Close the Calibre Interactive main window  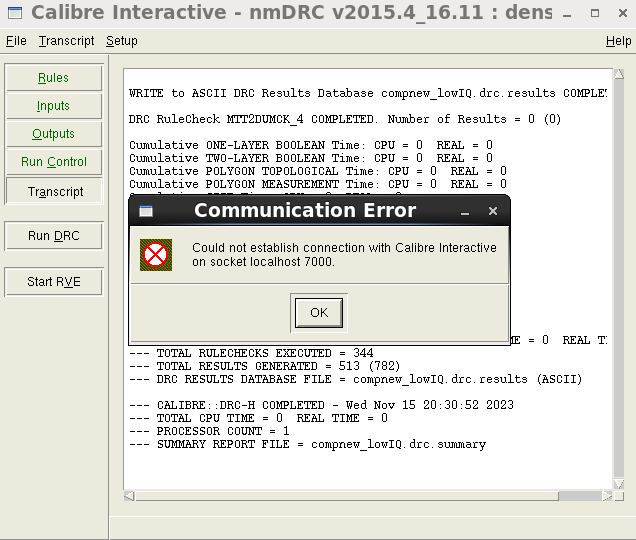click(x=623, y=13)
